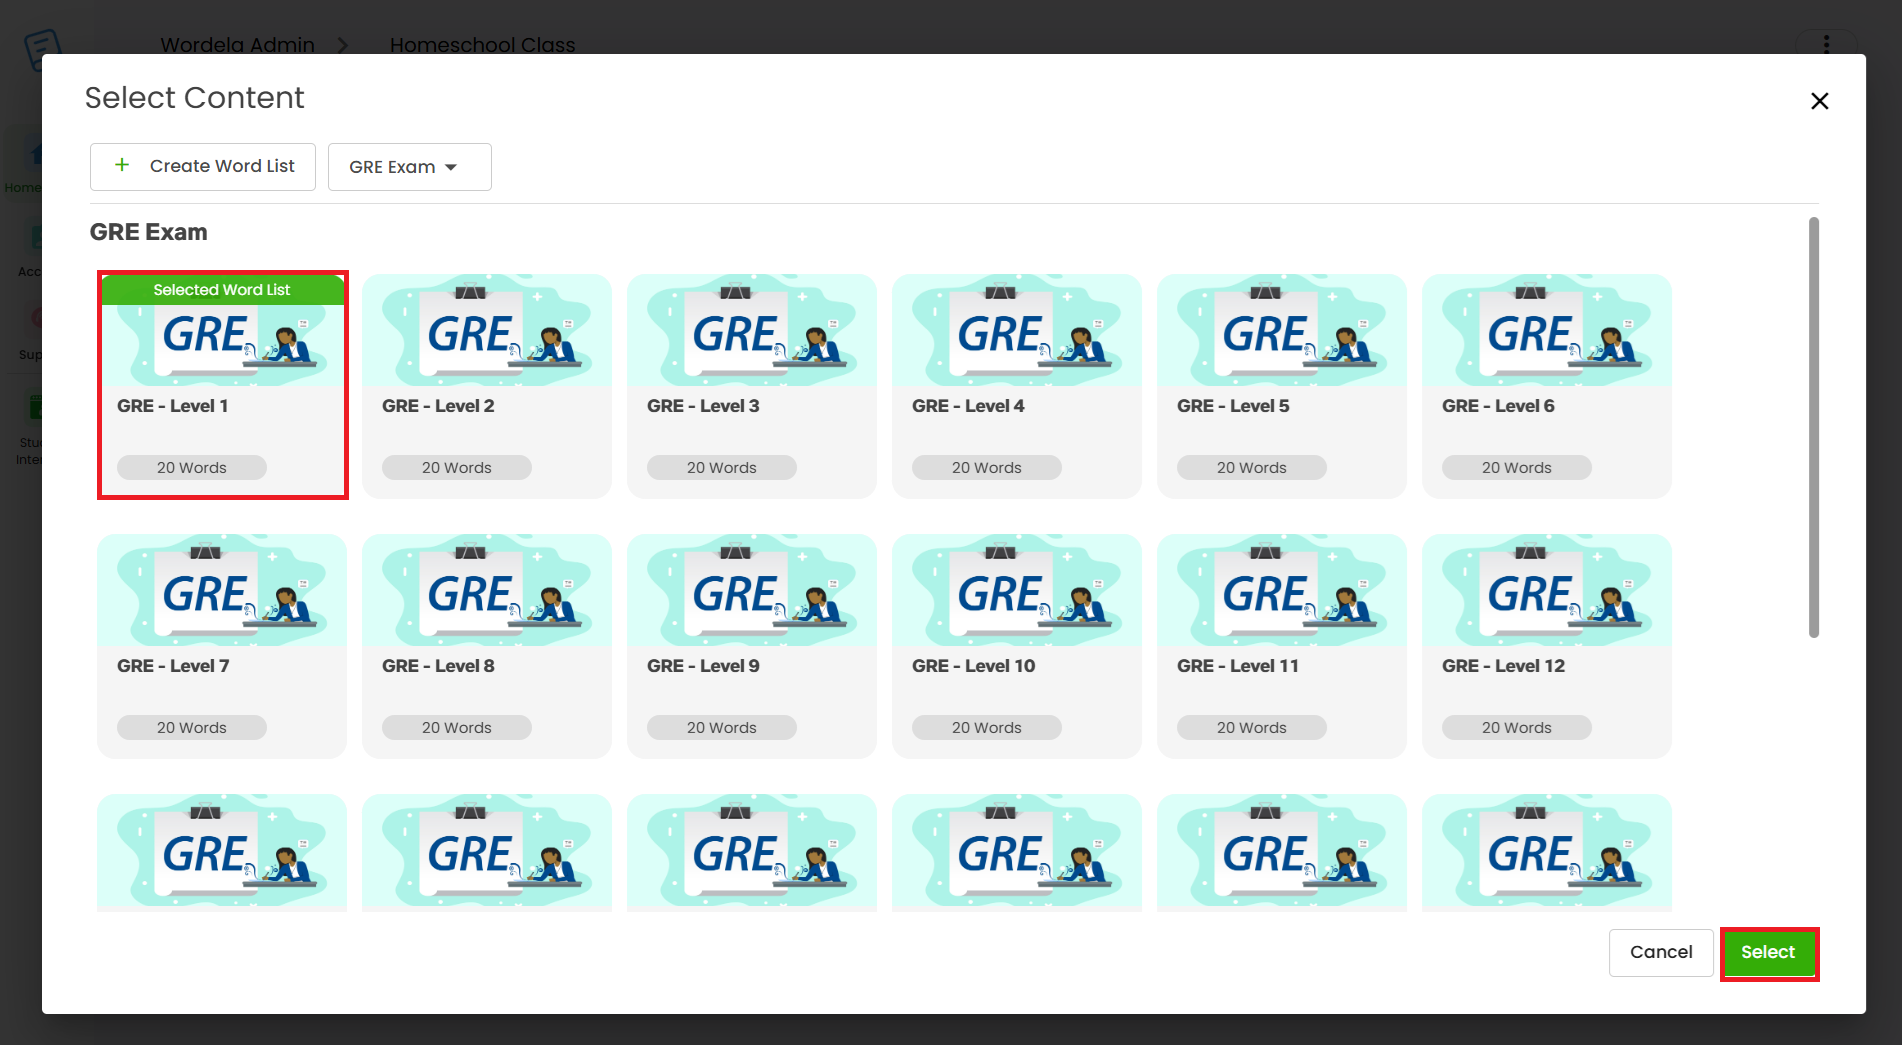Image resolution: width=1902 pixels, height=1045 pixels.
Task: Choose the GRE - Level 1 thumbnail
Action: (222, 331)
